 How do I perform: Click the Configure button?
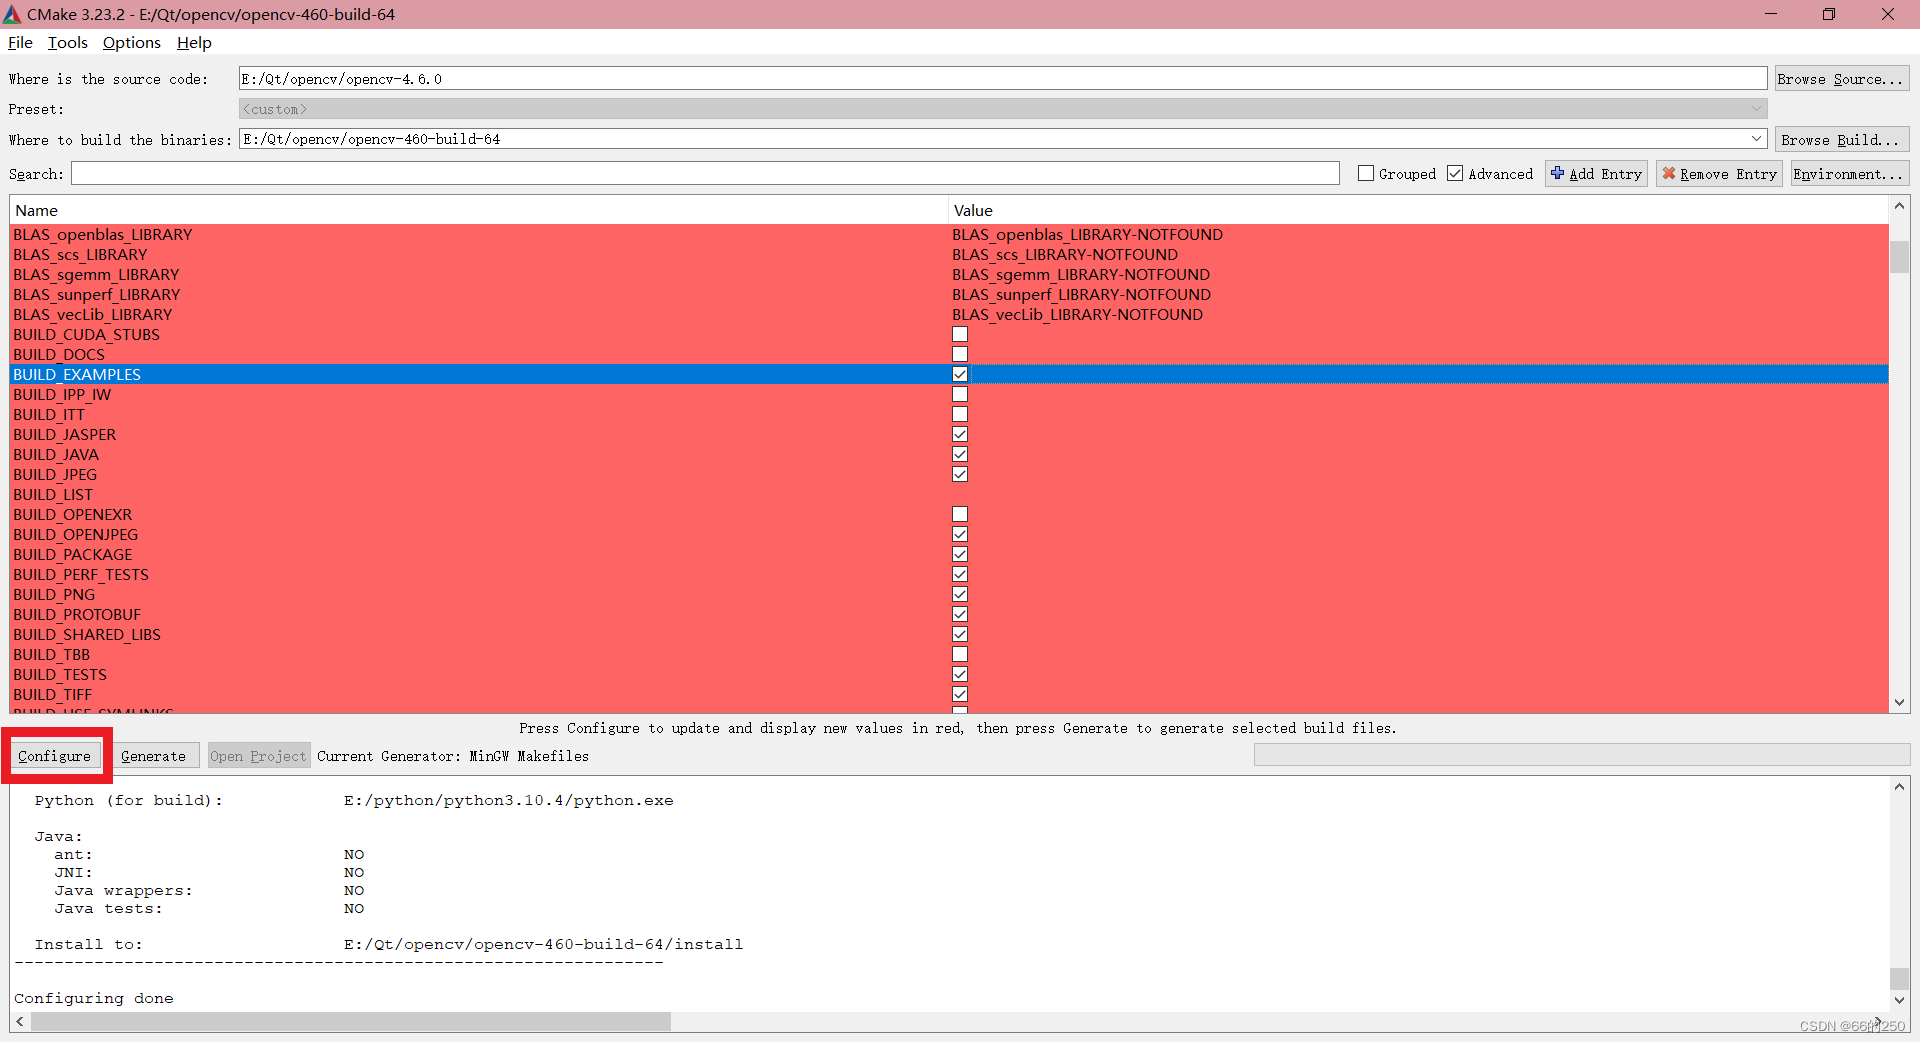(55, 756)
